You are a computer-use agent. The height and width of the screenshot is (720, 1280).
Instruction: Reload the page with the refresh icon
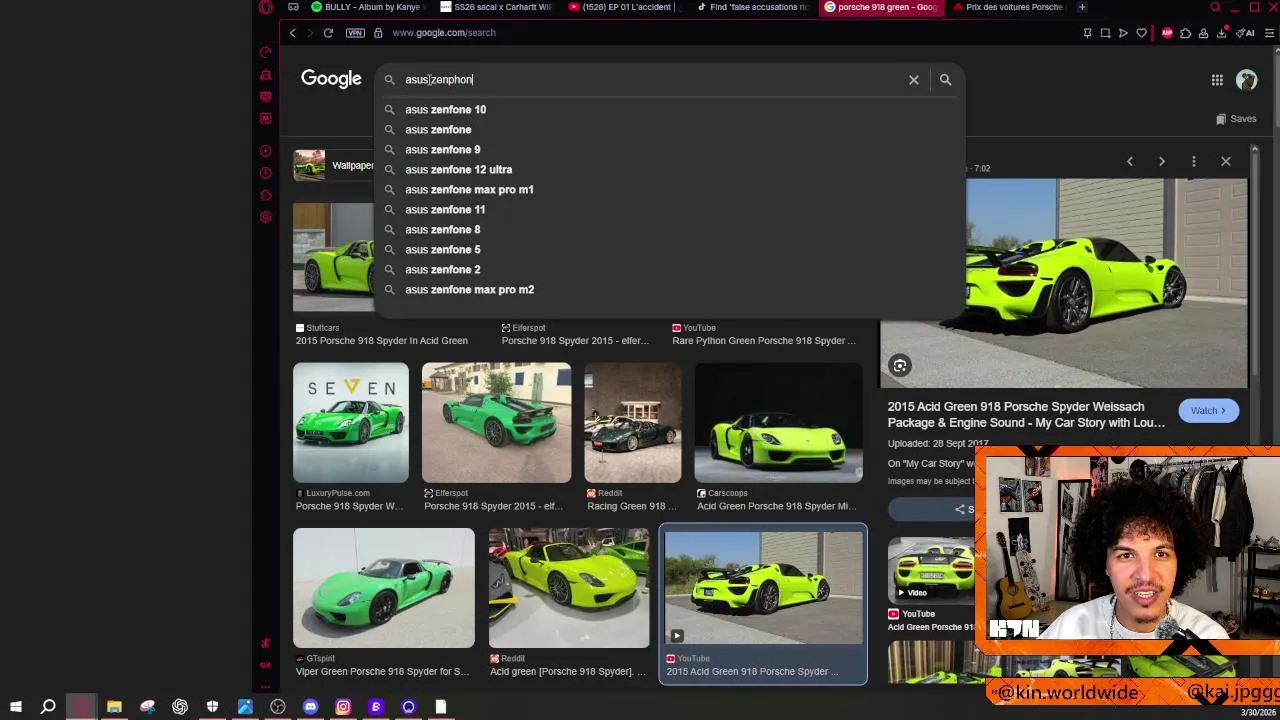tap(327, 33)
